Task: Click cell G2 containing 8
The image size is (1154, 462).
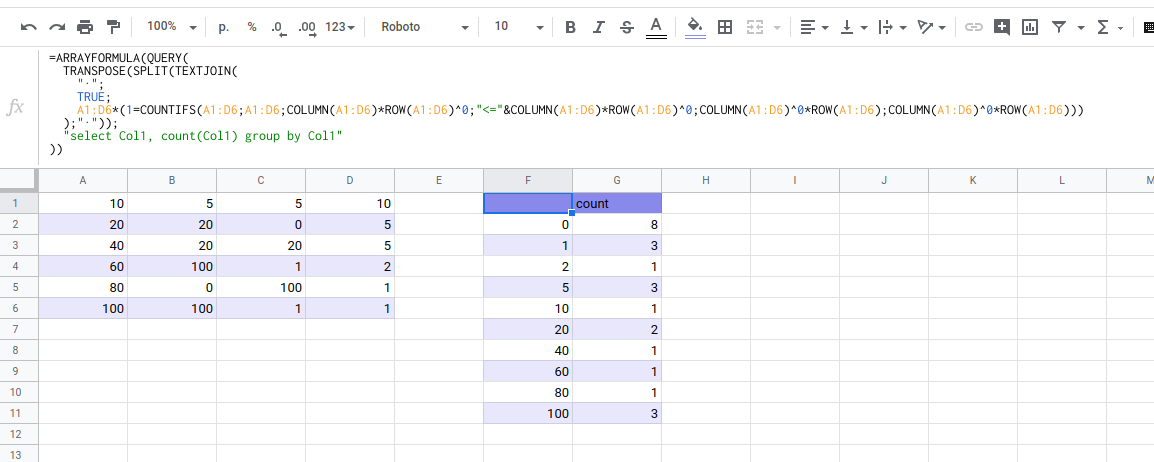Action: click(617, 224)
